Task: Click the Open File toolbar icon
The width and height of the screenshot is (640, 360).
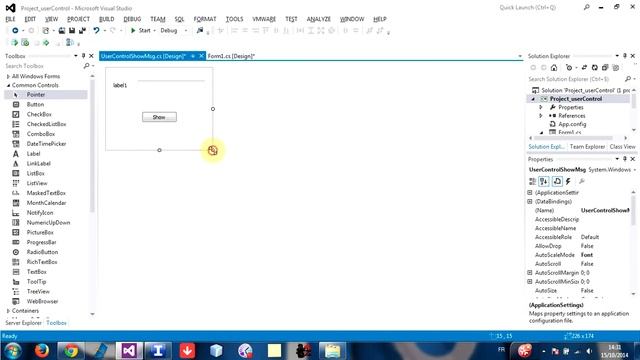Action: click(62, 31)
